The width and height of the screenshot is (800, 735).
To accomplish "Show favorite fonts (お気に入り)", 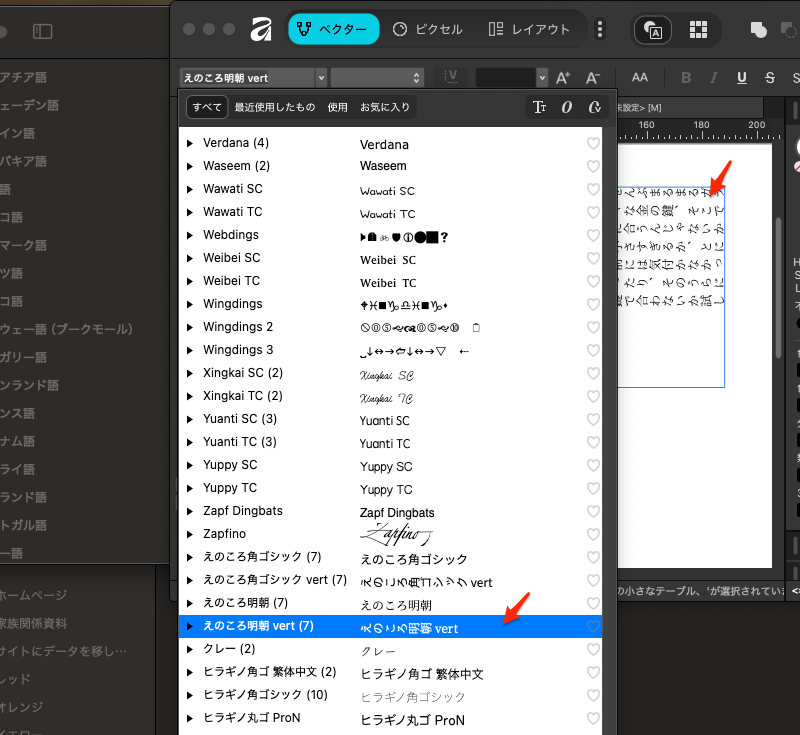I will (385, 107).
